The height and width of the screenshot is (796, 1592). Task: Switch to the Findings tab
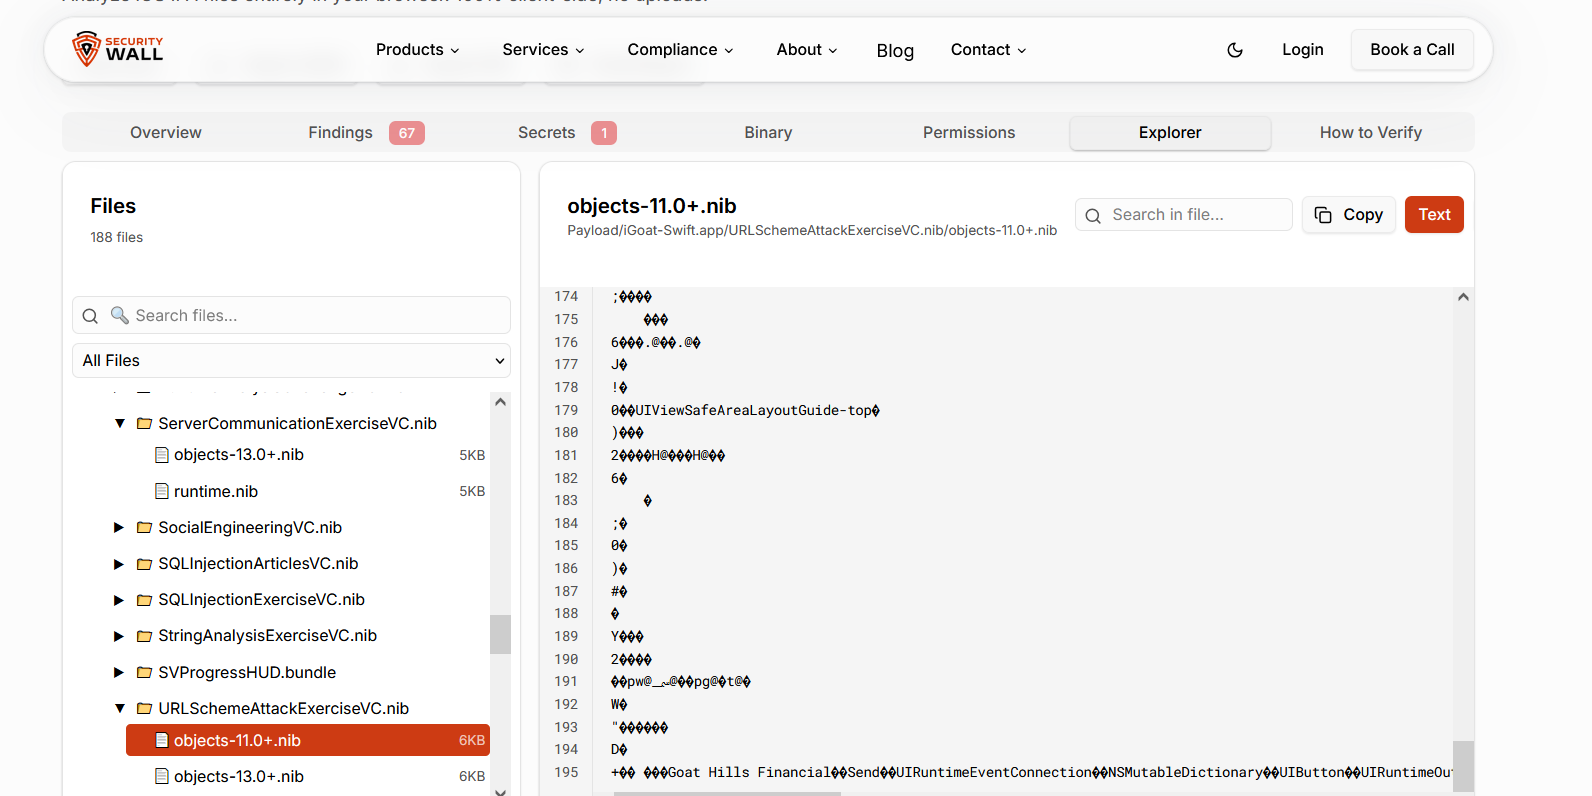(x=340, y=133)
